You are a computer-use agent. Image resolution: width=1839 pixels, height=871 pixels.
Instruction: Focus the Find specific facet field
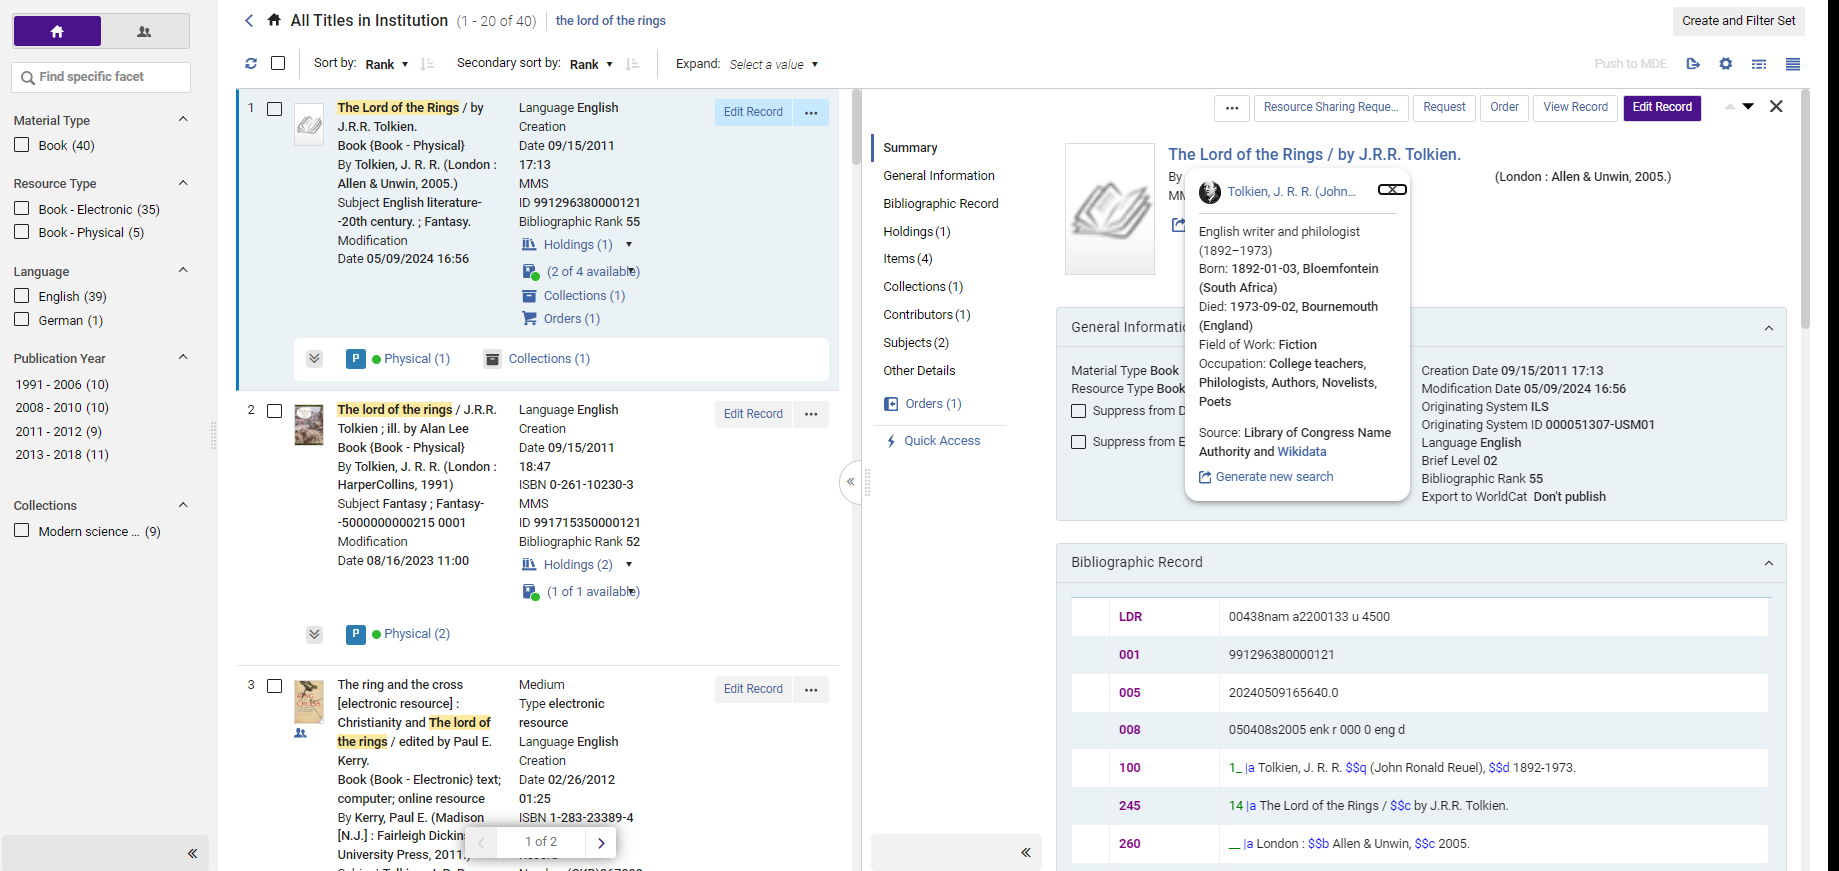(x=101, y=77)
